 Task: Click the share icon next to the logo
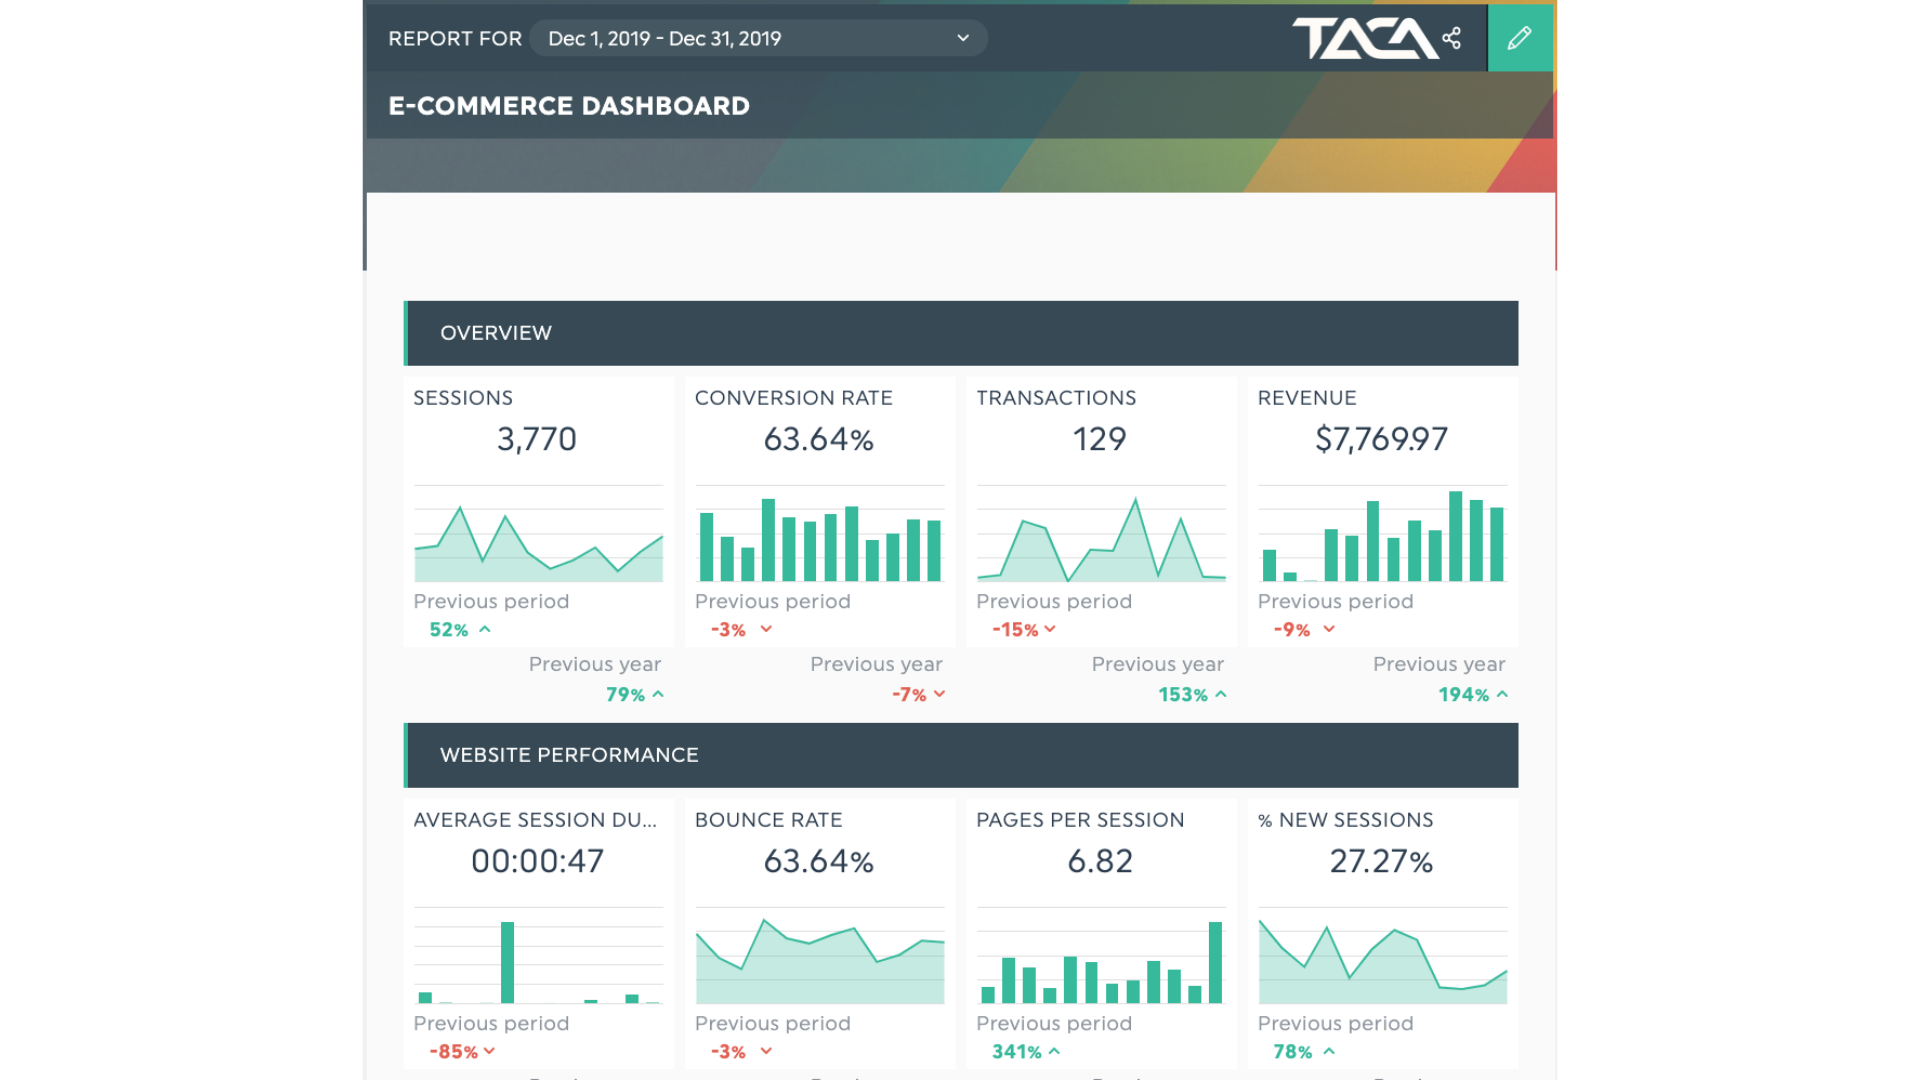click(x=1452, y=38)
